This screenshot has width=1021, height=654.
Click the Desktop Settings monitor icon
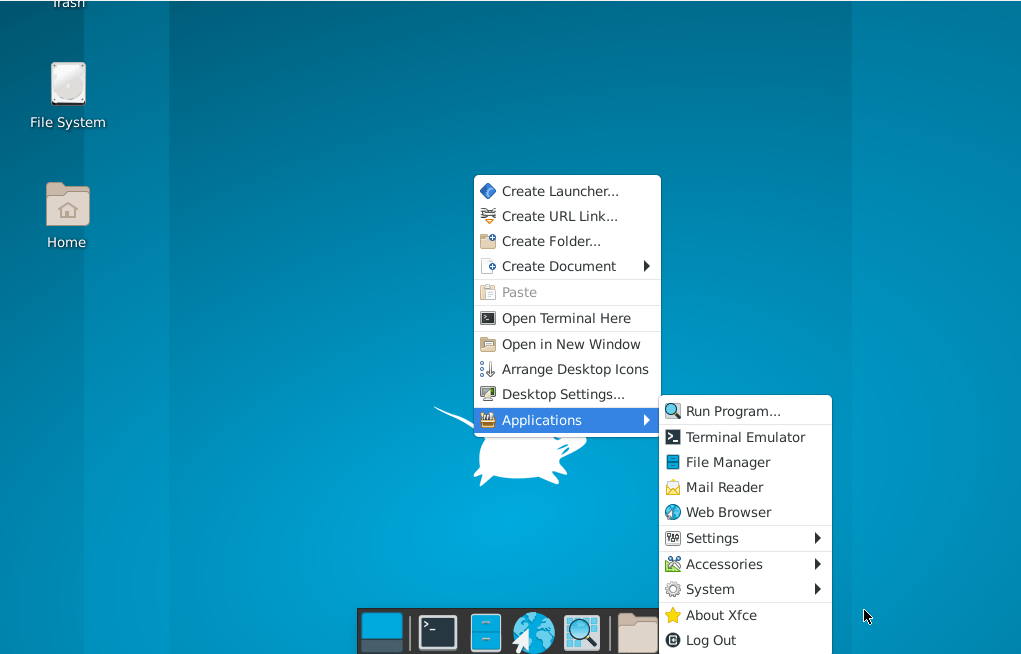pos(488,394)
